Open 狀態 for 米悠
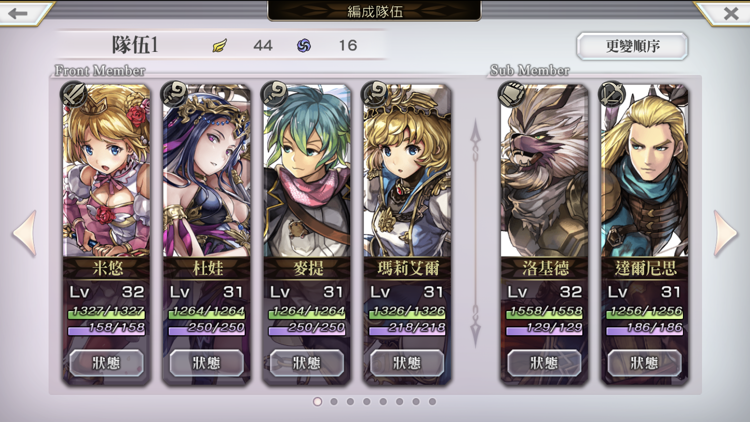This screenshot has width=750, height=422. (x=106, y=363)
